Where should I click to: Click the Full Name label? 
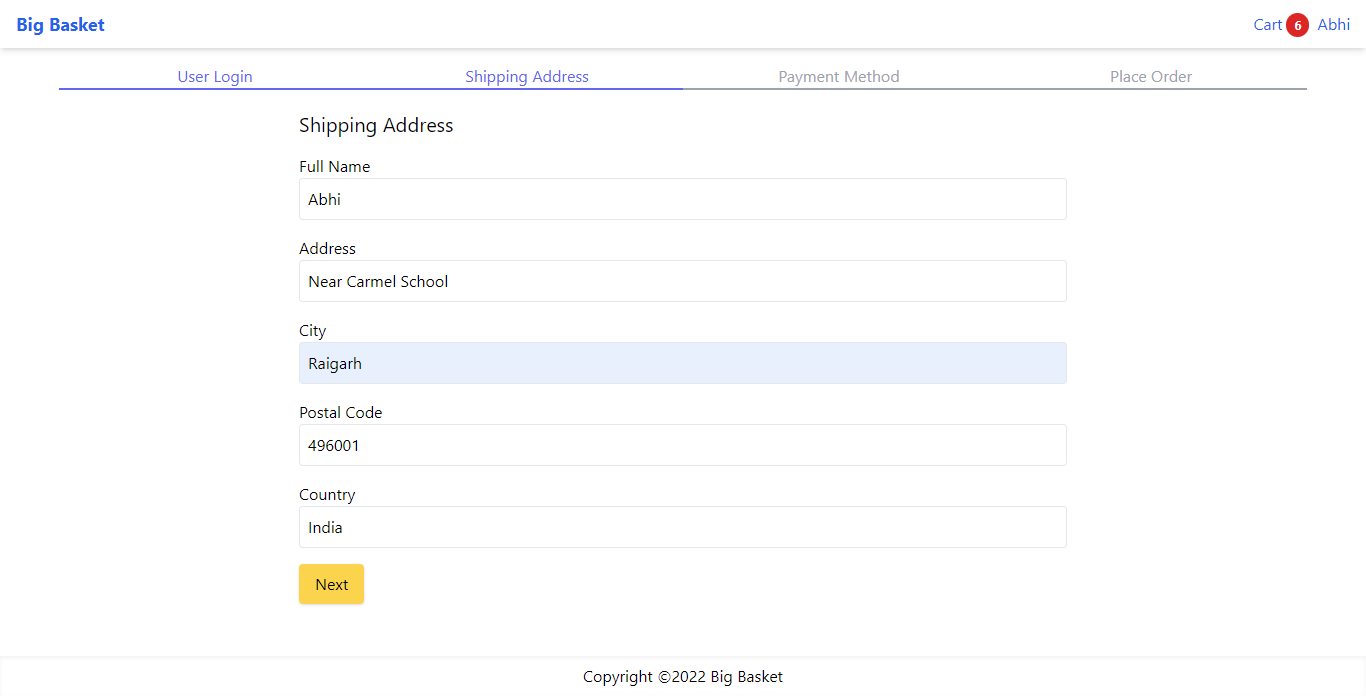point(334,167)
